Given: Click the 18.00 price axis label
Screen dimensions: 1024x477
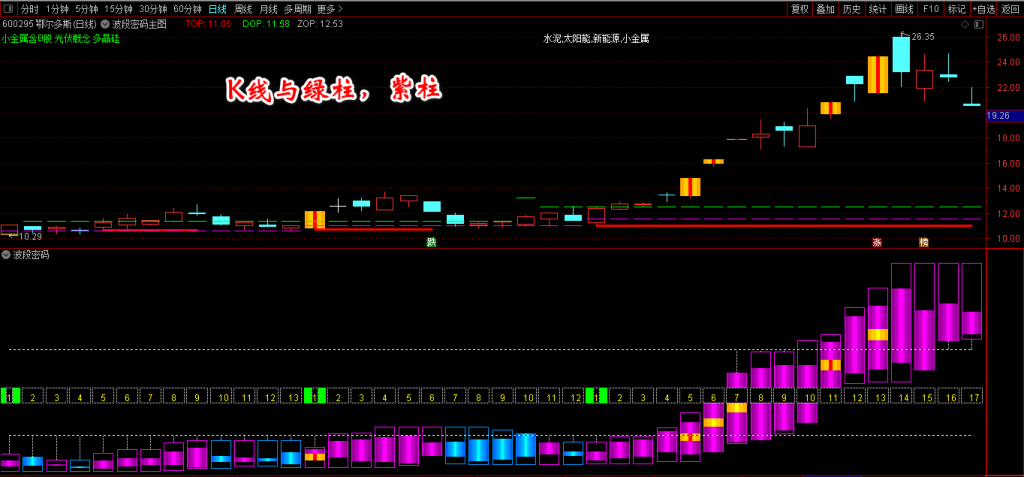Looking at the screenshot, I should click(x=1008, y=138).
